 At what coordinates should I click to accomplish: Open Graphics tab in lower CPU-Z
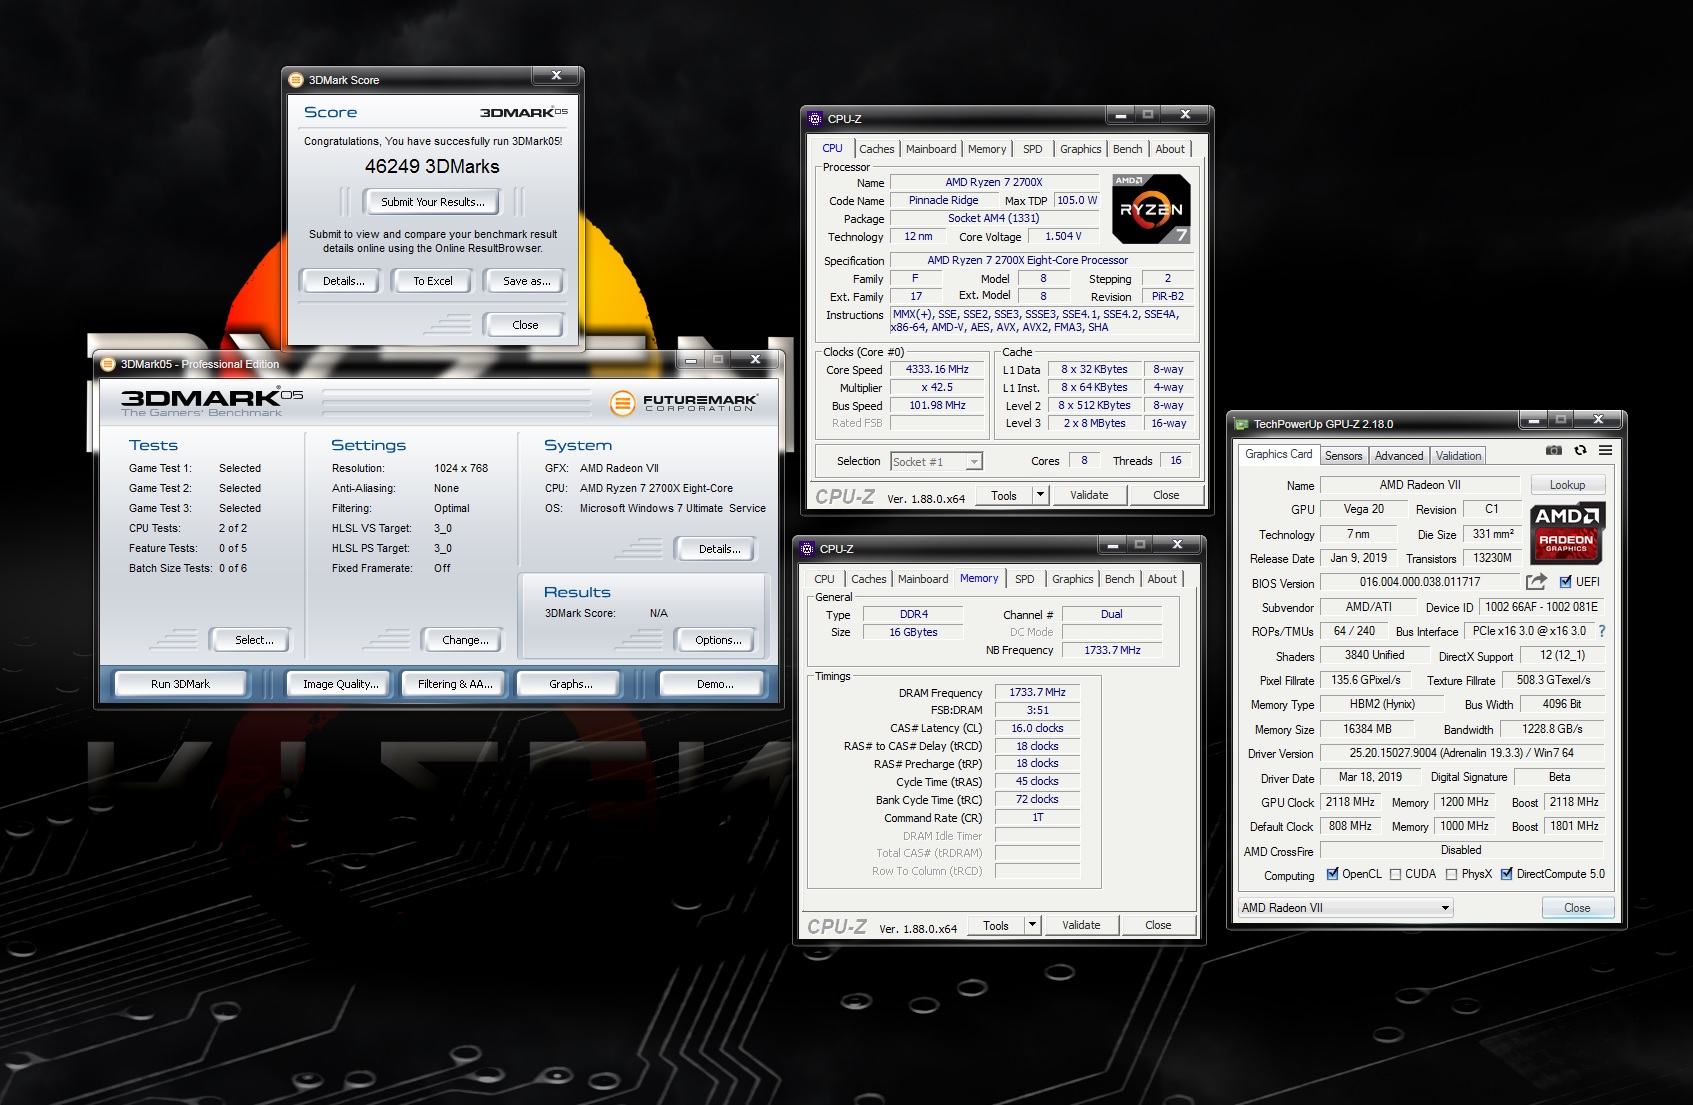pyautogui.click(x=1072, y=579)
